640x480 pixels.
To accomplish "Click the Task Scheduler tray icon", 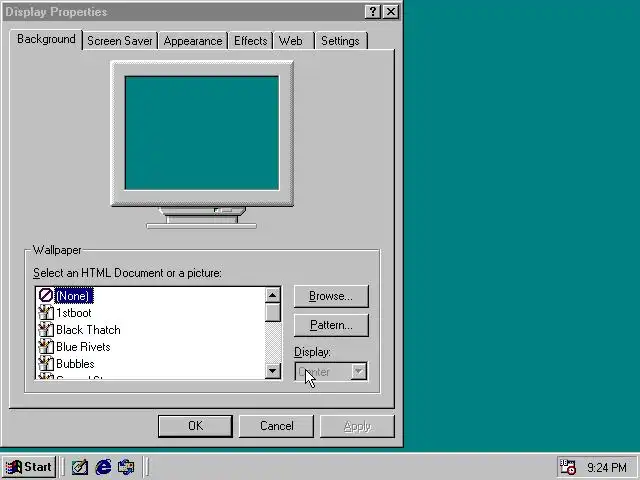I will (567, 467).
